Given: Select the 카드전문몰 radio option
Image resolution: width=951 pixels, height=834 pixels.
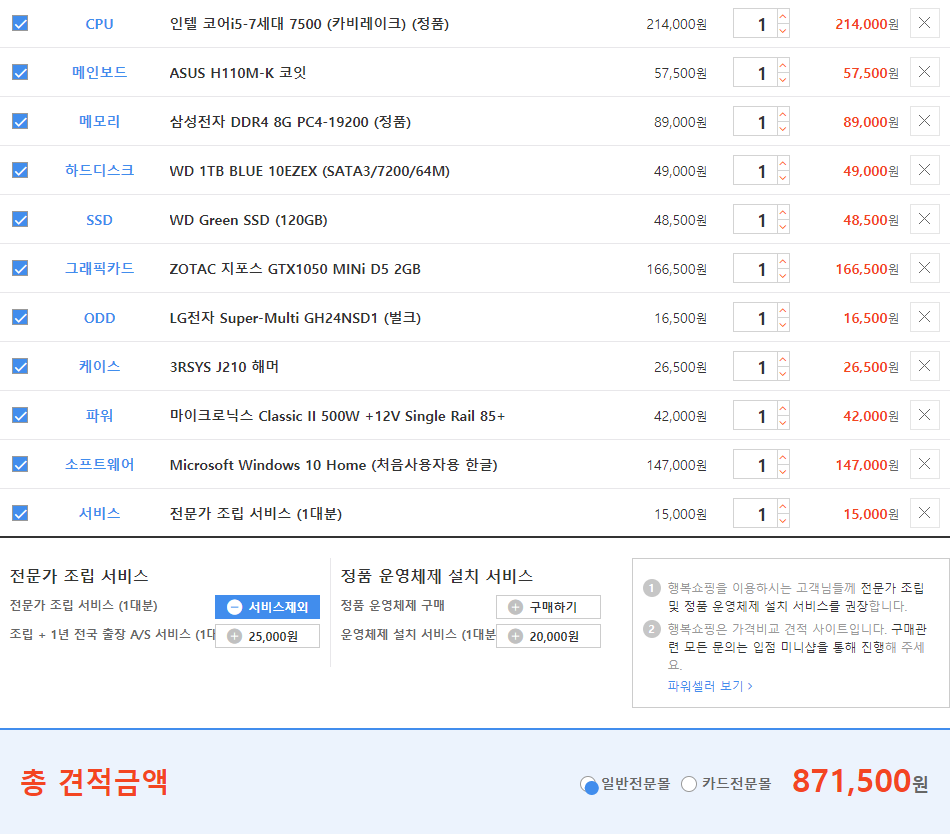Looking at the screenshot, I should (x=689, y=784).
